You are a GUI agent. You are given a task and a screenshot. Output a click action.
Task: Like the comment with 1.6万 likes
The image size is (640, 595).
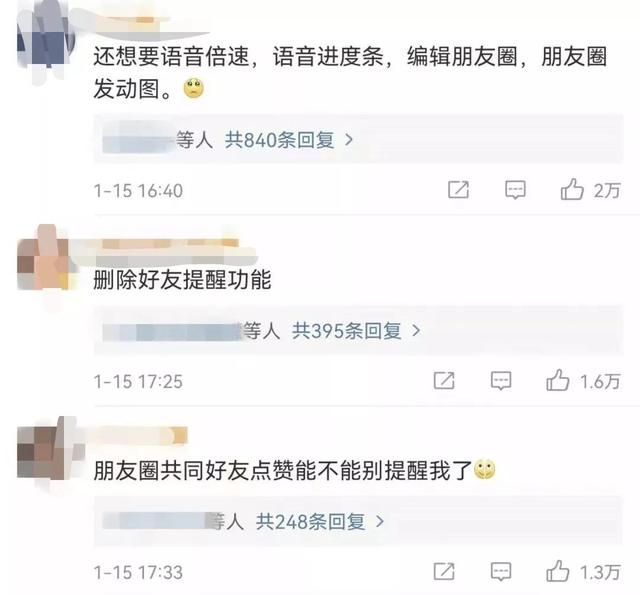[558, 380]
